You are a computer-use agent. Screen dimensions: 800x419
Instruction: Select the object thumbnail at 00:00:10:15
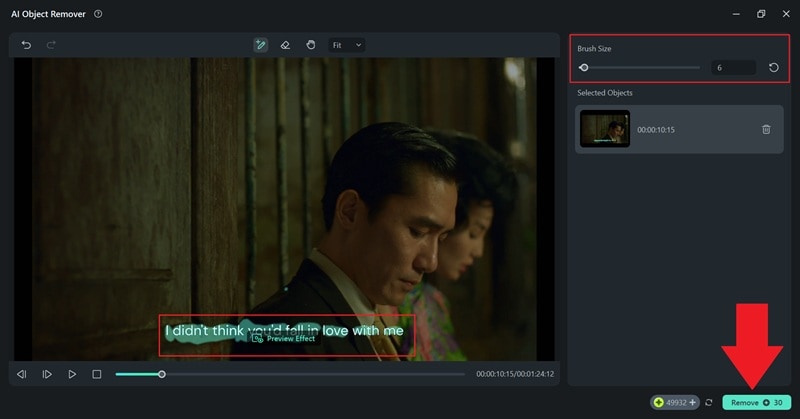[605, 129]
